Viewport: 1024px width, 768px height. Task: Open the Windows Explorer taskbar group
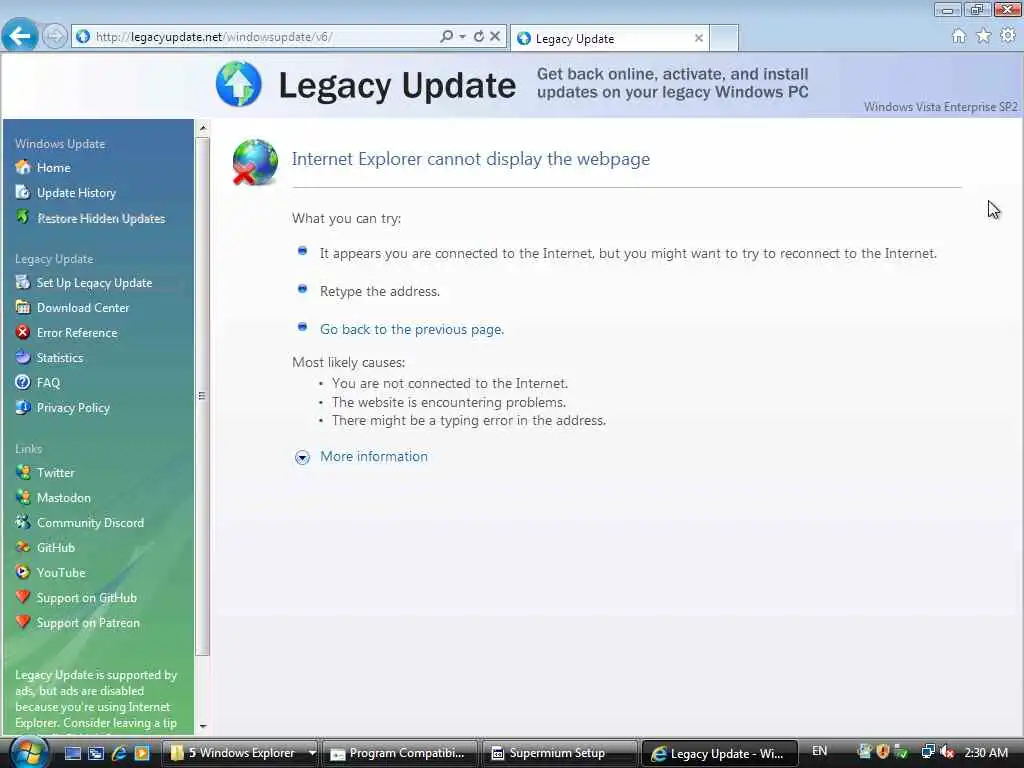coord(240,753)
